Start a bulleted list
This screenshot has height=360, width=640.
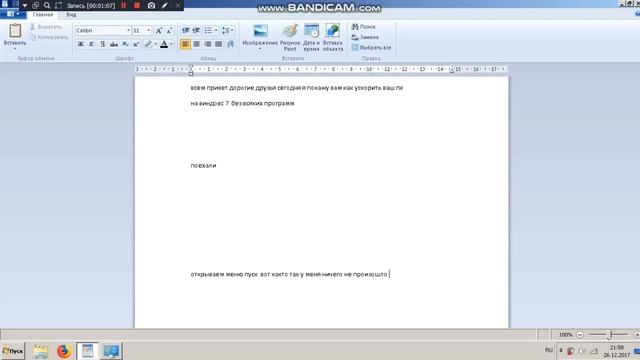tap(208, 31)
